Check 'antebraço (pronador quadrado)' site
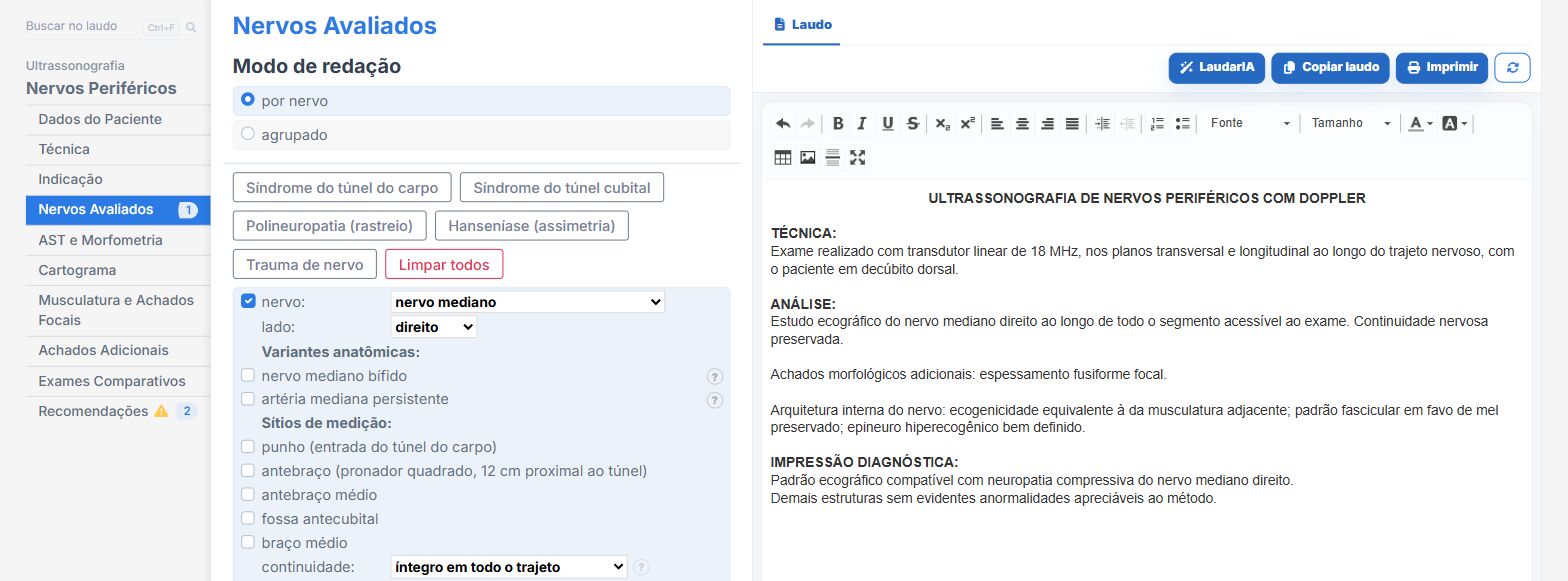 pos(248,471)
